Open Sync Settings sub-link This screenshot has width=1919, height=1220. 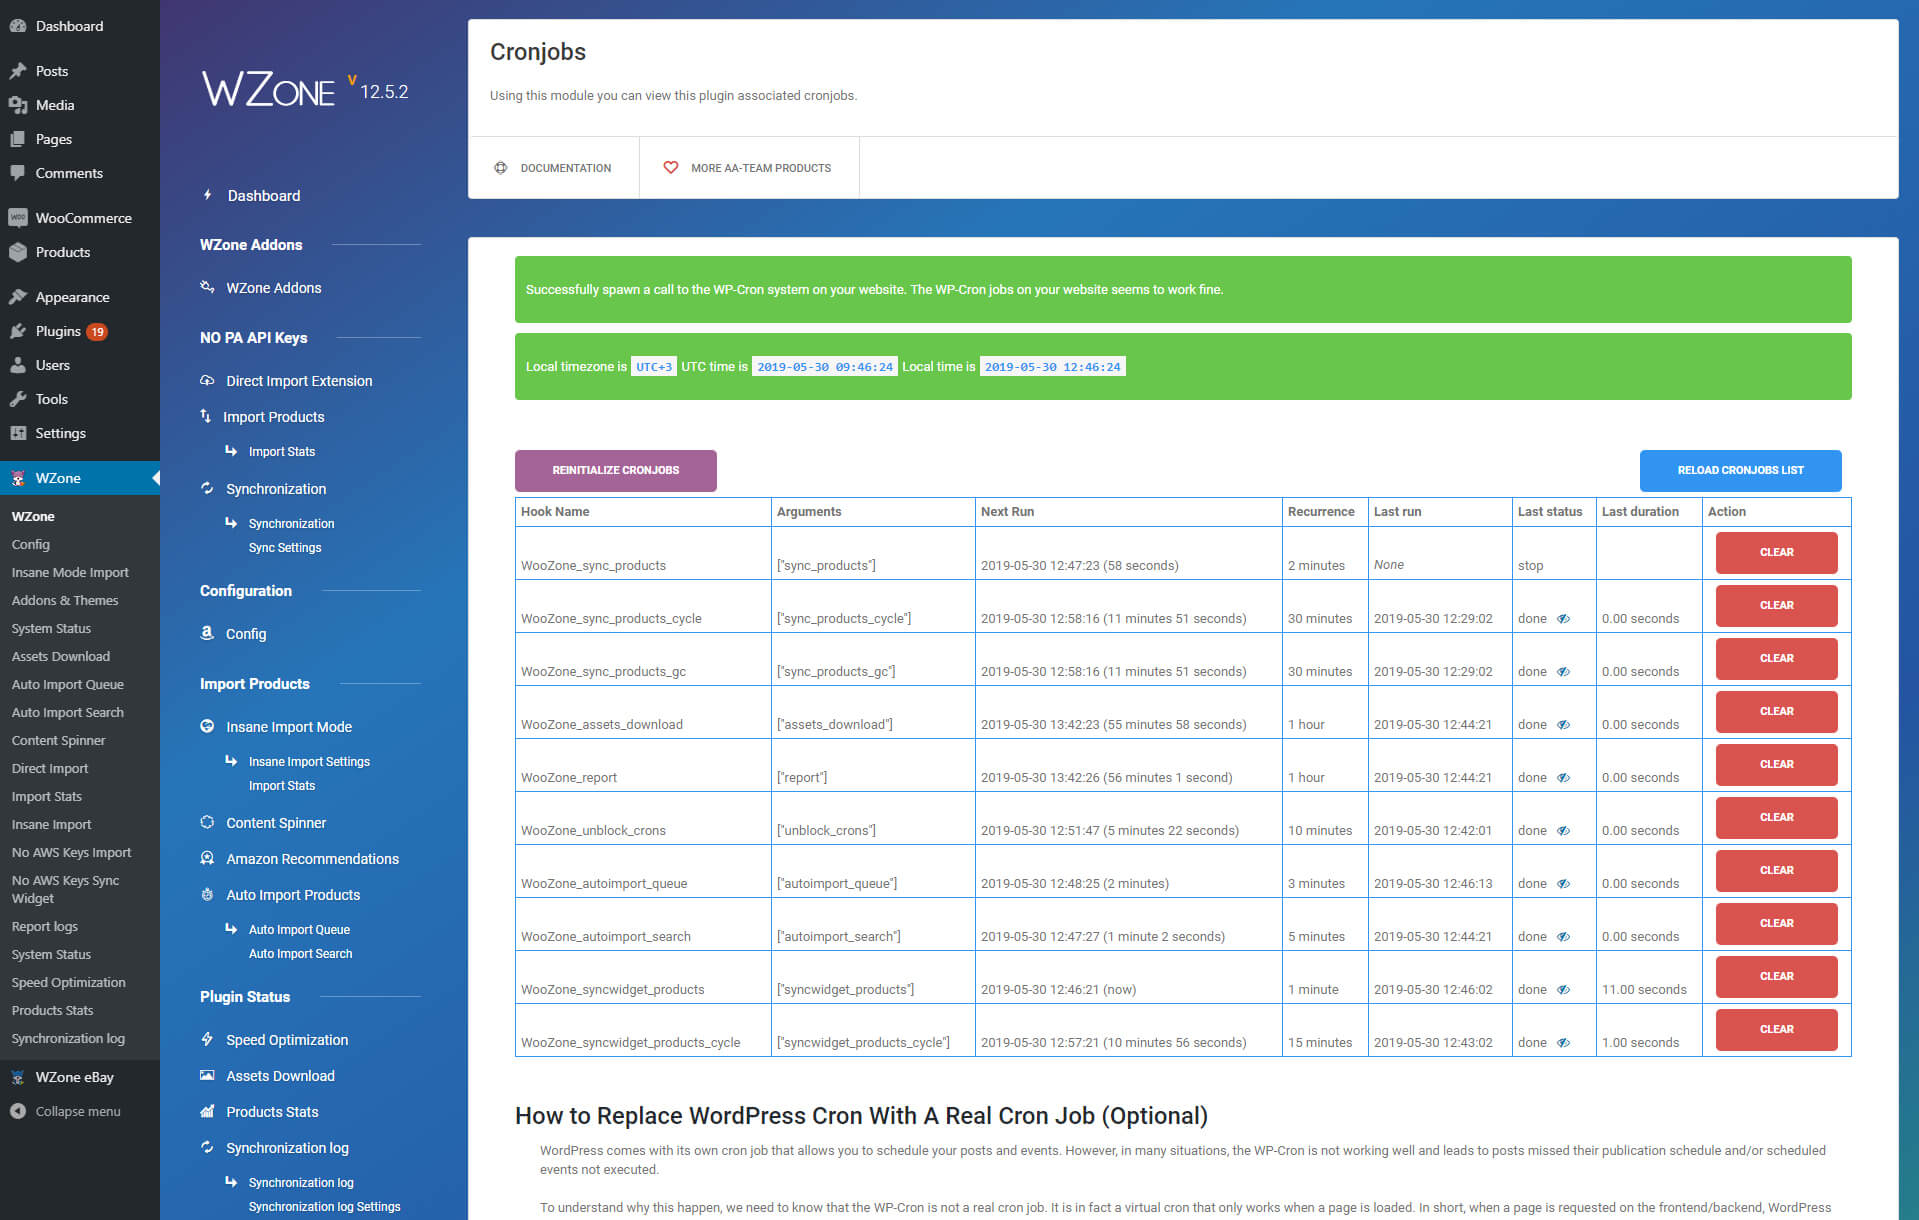pyautogui.click(x=285, y=547)
